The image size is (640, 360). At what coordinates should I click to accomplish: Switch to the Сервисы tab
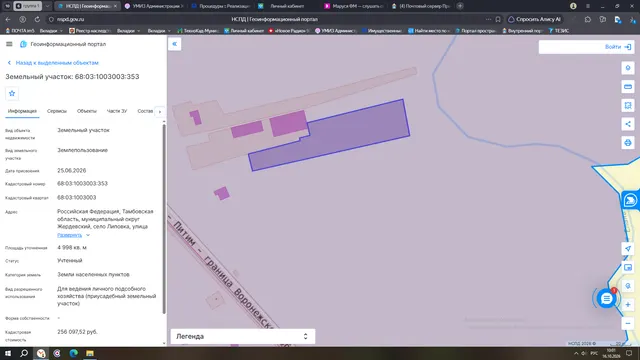click(57, 111)
